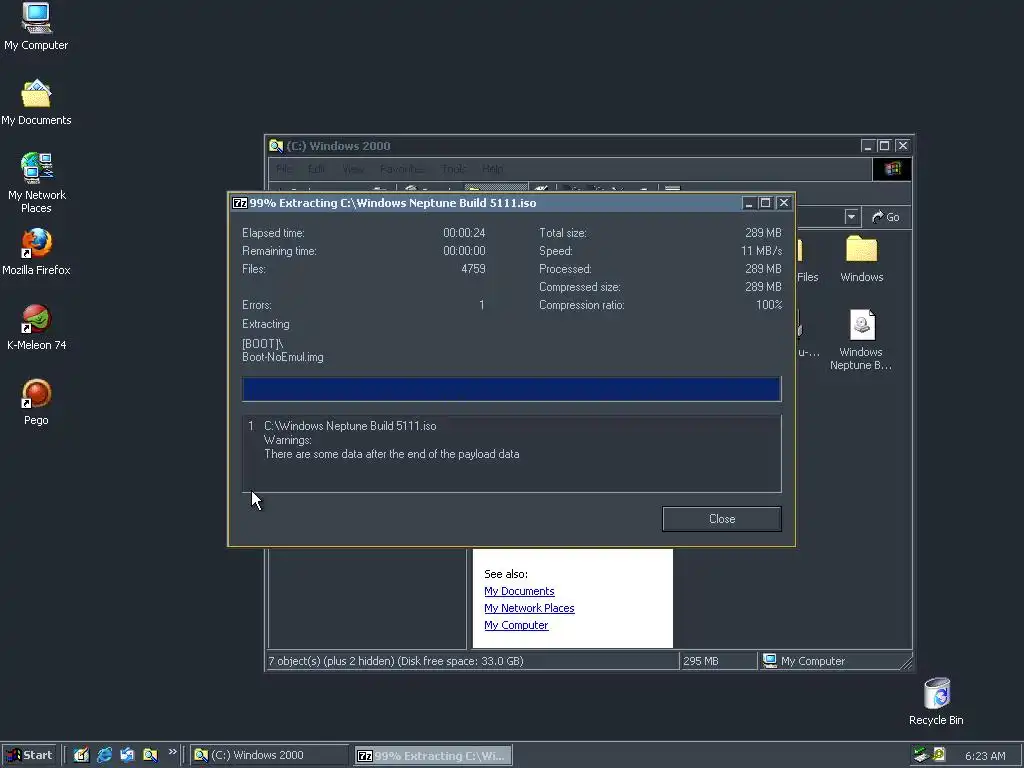Viewport: 1024px width, 768px height.
Task: Open the Recycle Bin icon
Action: pos(936,701)
